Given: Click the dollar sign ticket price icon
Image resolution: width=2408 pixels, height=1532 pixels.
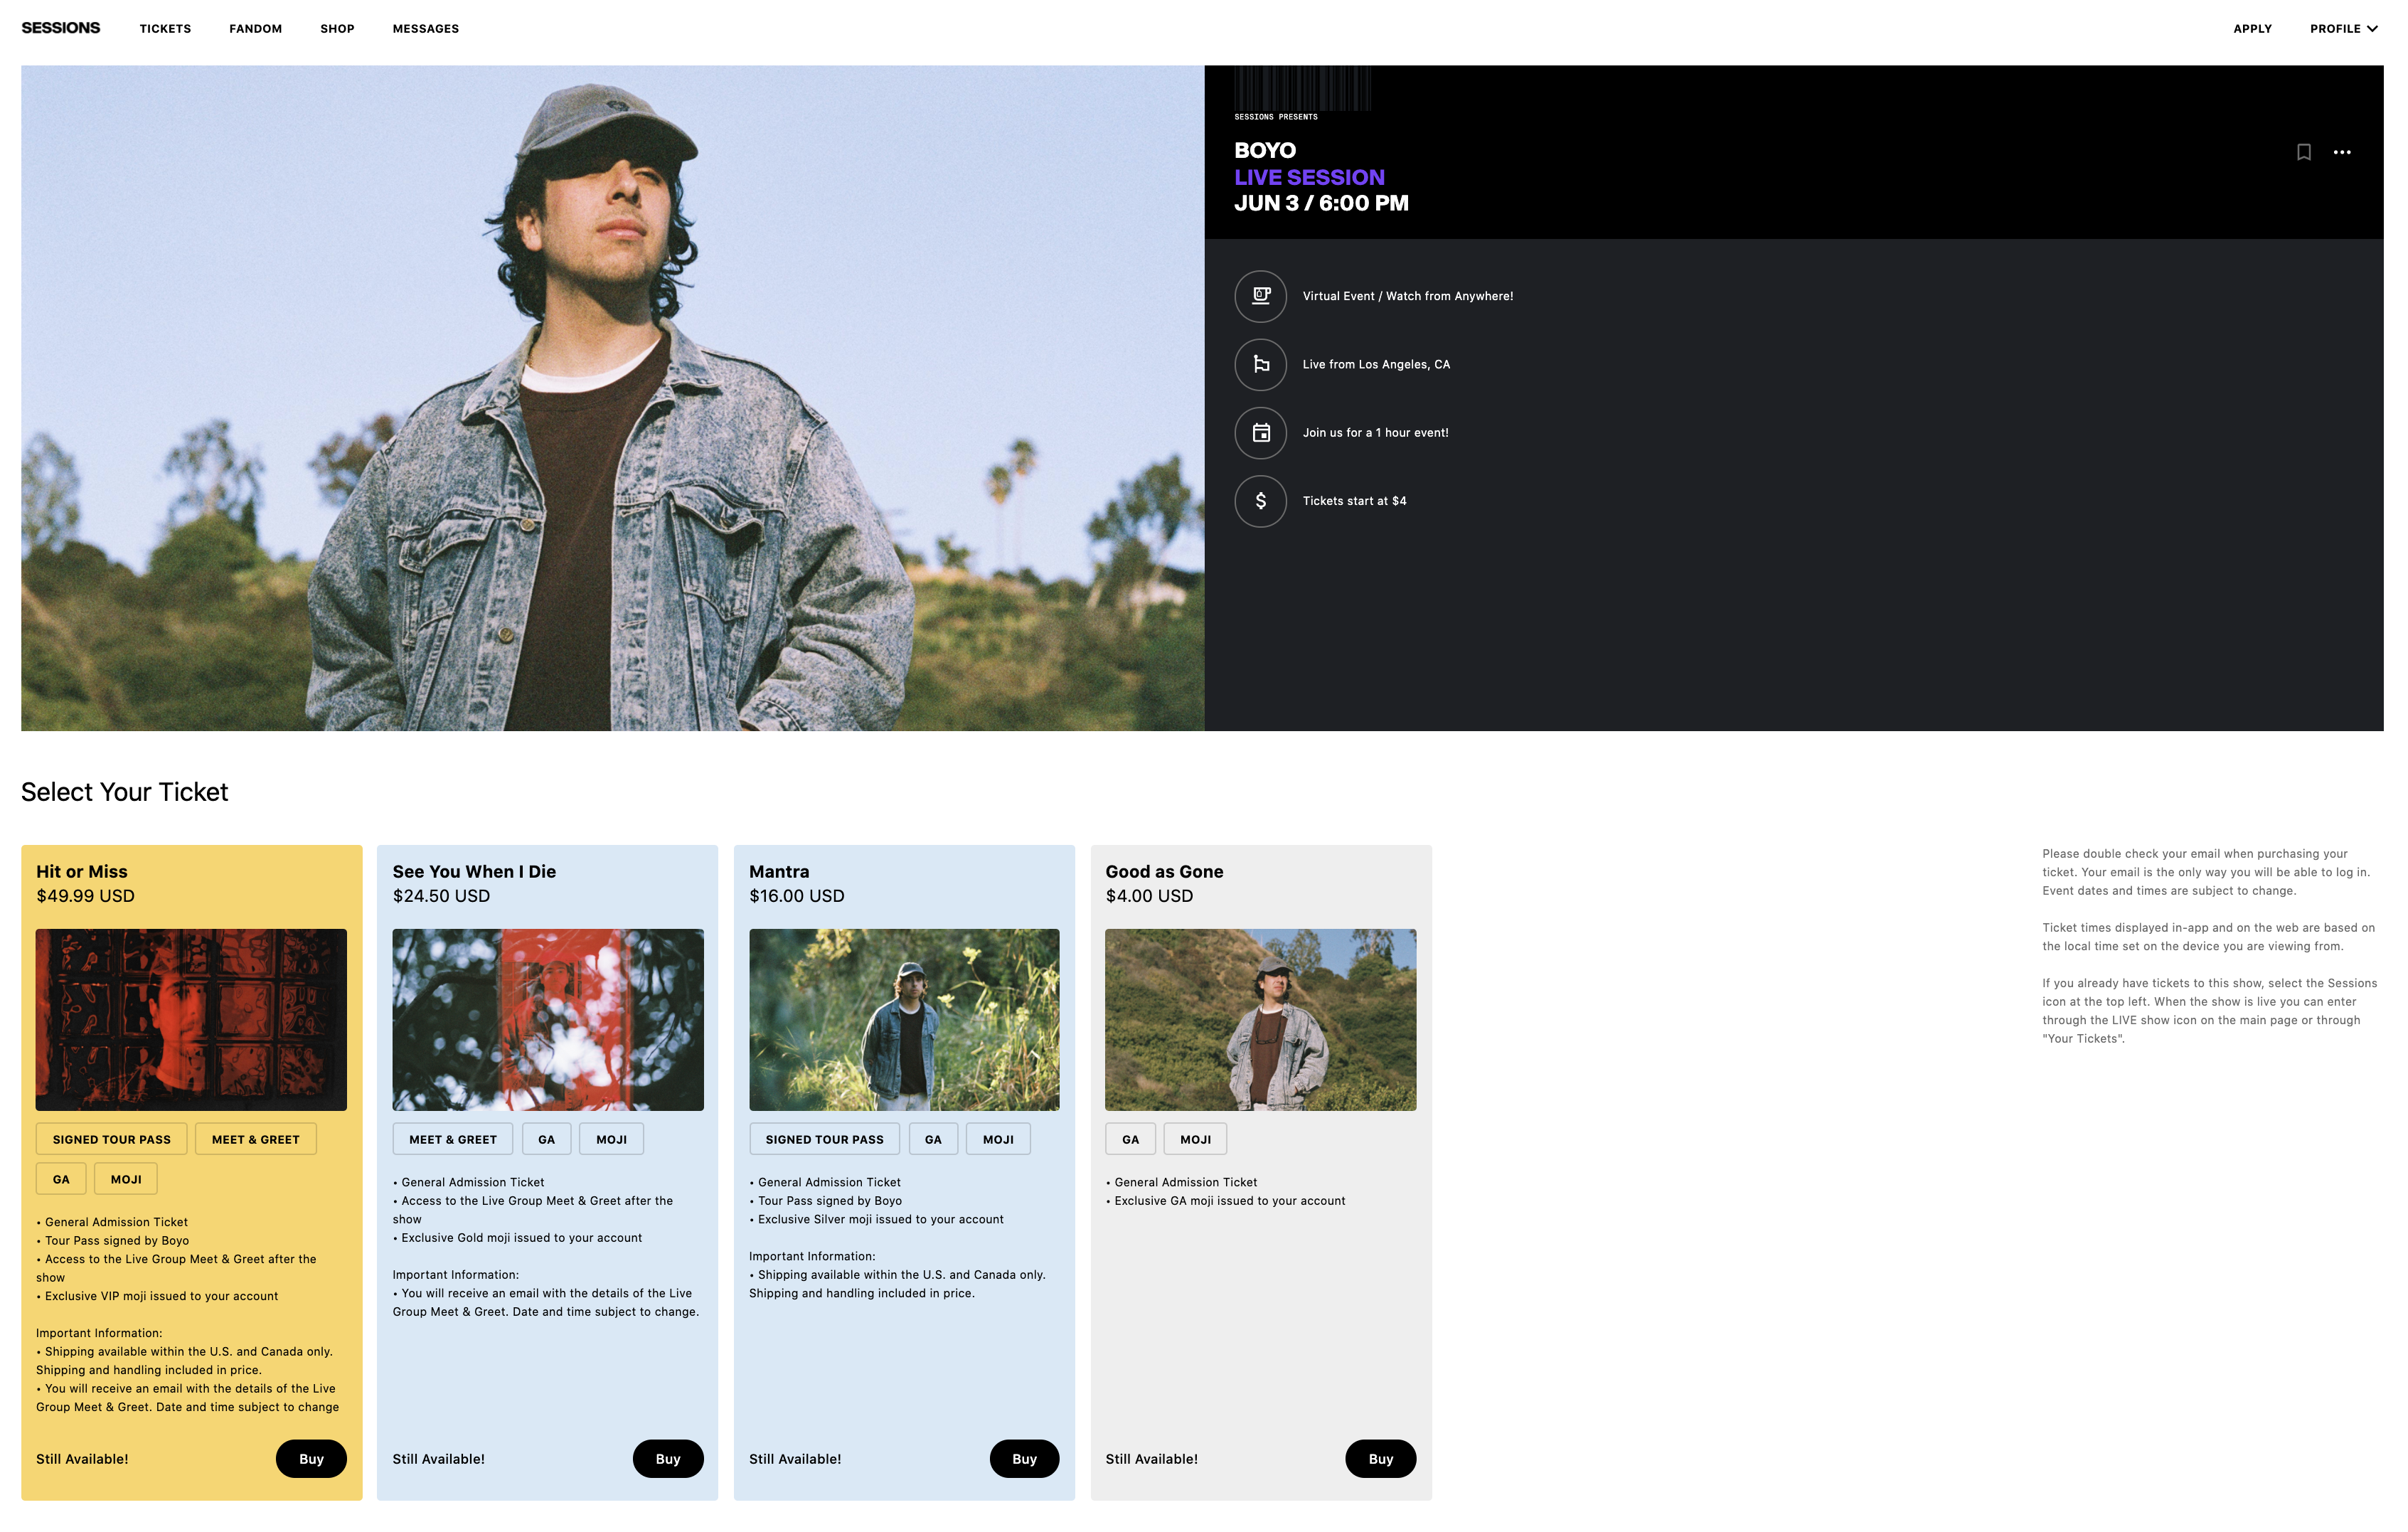Looking at the screenshot, I should coord(1260,501).
